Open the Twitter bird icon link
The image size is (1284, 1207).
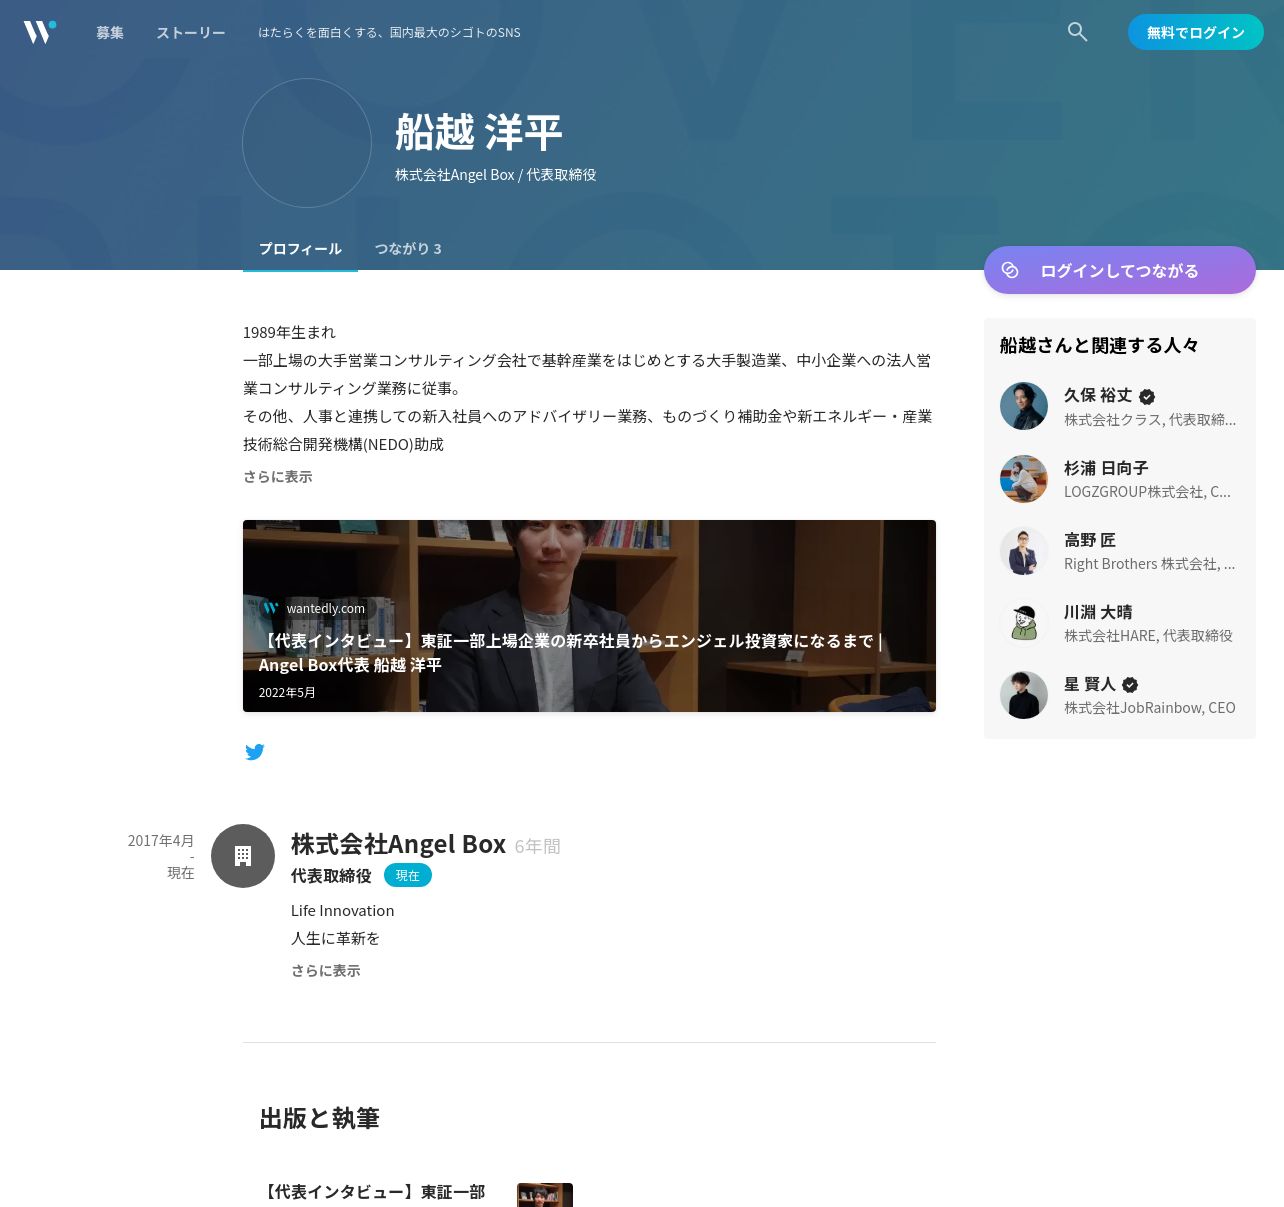pyautogui.click(x=255, y=752)
